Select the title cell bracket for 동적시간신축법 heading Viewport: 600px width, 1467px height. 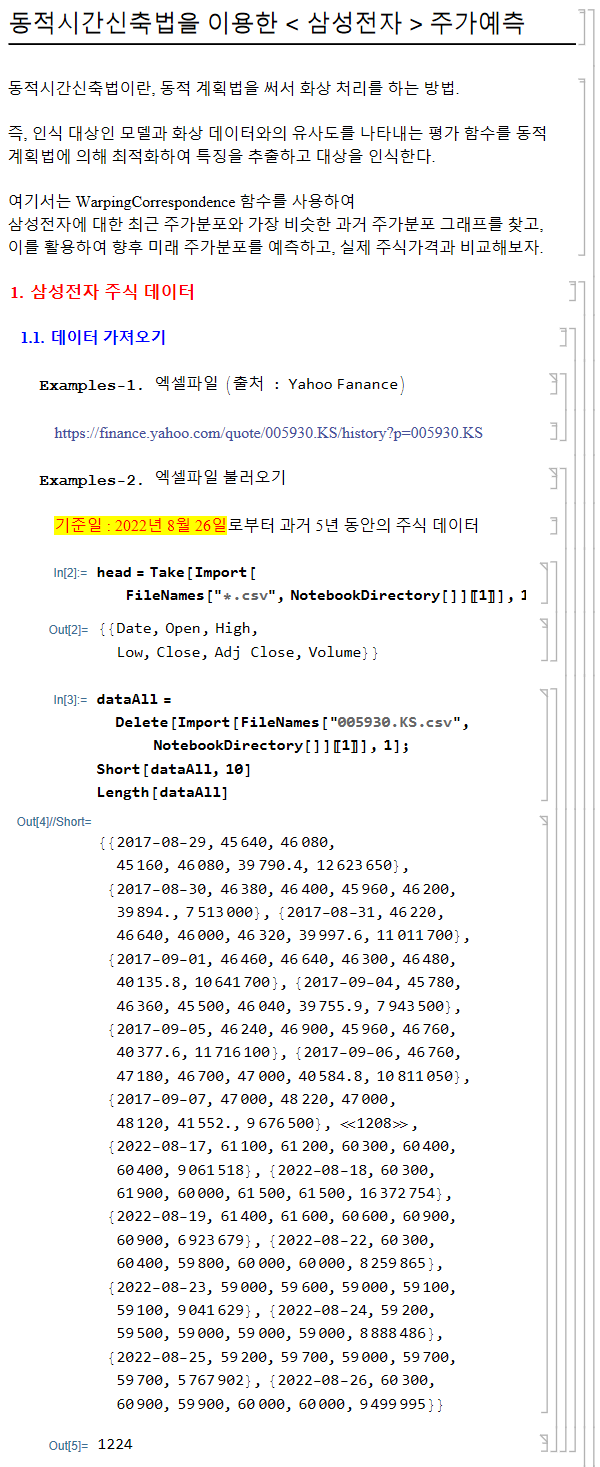[583, 27]
